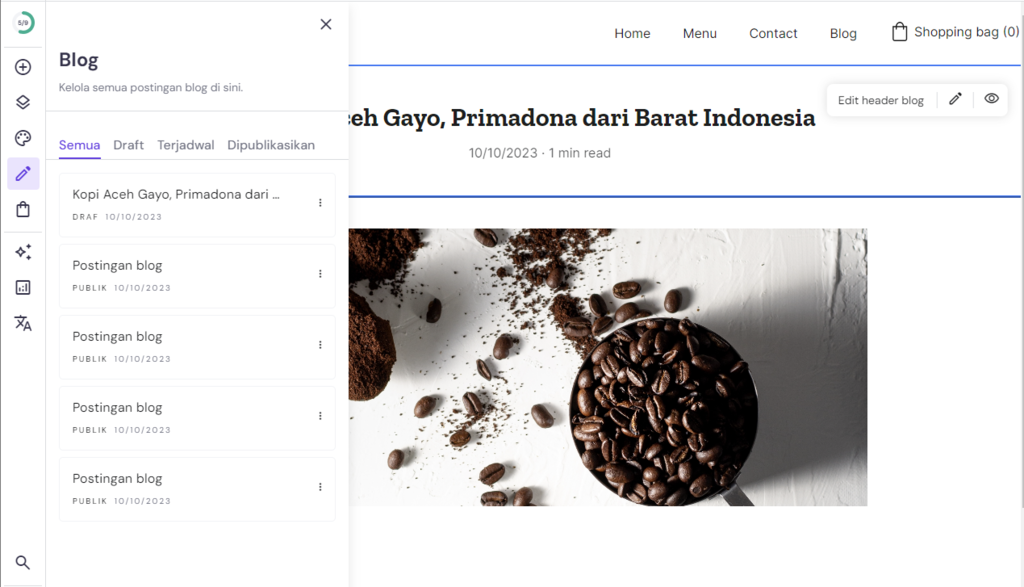Open search with the magnifier icon

coord(22,562)
